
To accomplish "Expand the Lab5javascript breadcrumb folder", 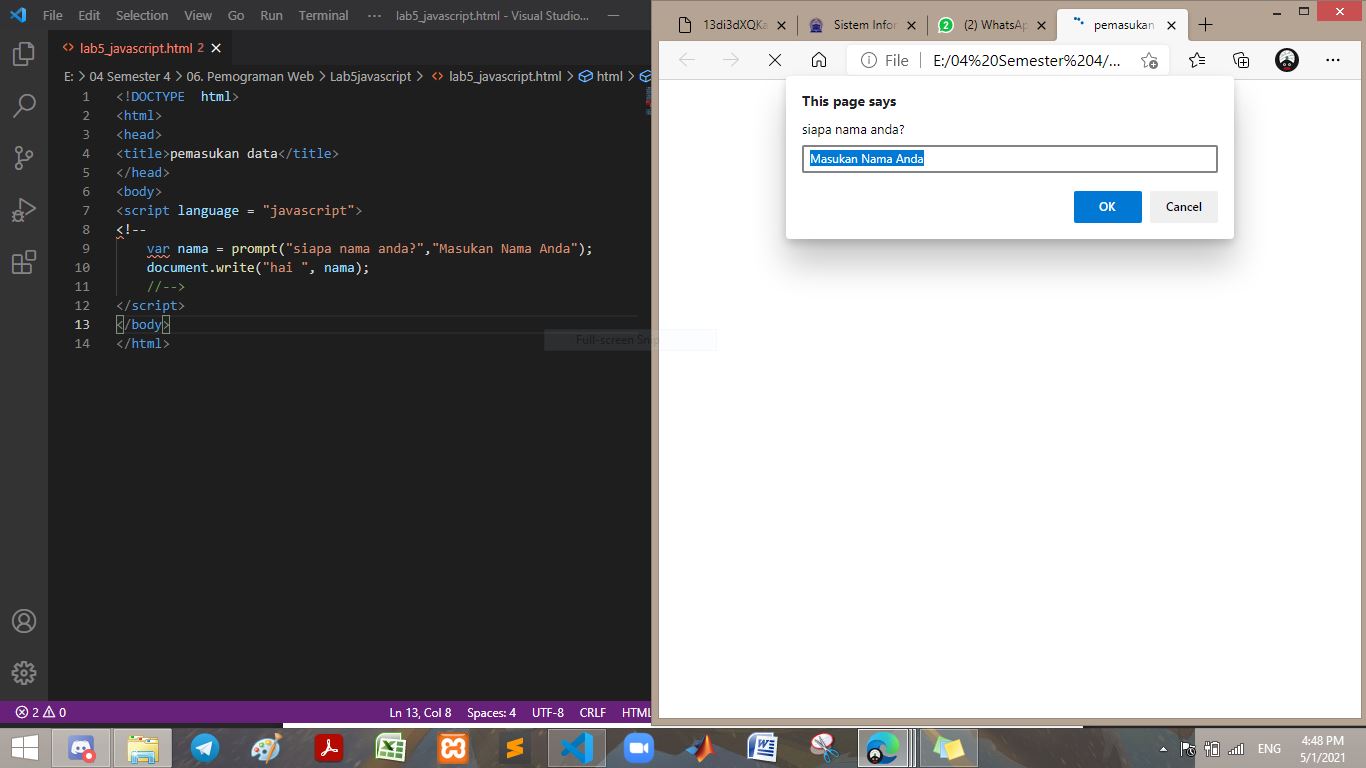I will coord(370,76).
